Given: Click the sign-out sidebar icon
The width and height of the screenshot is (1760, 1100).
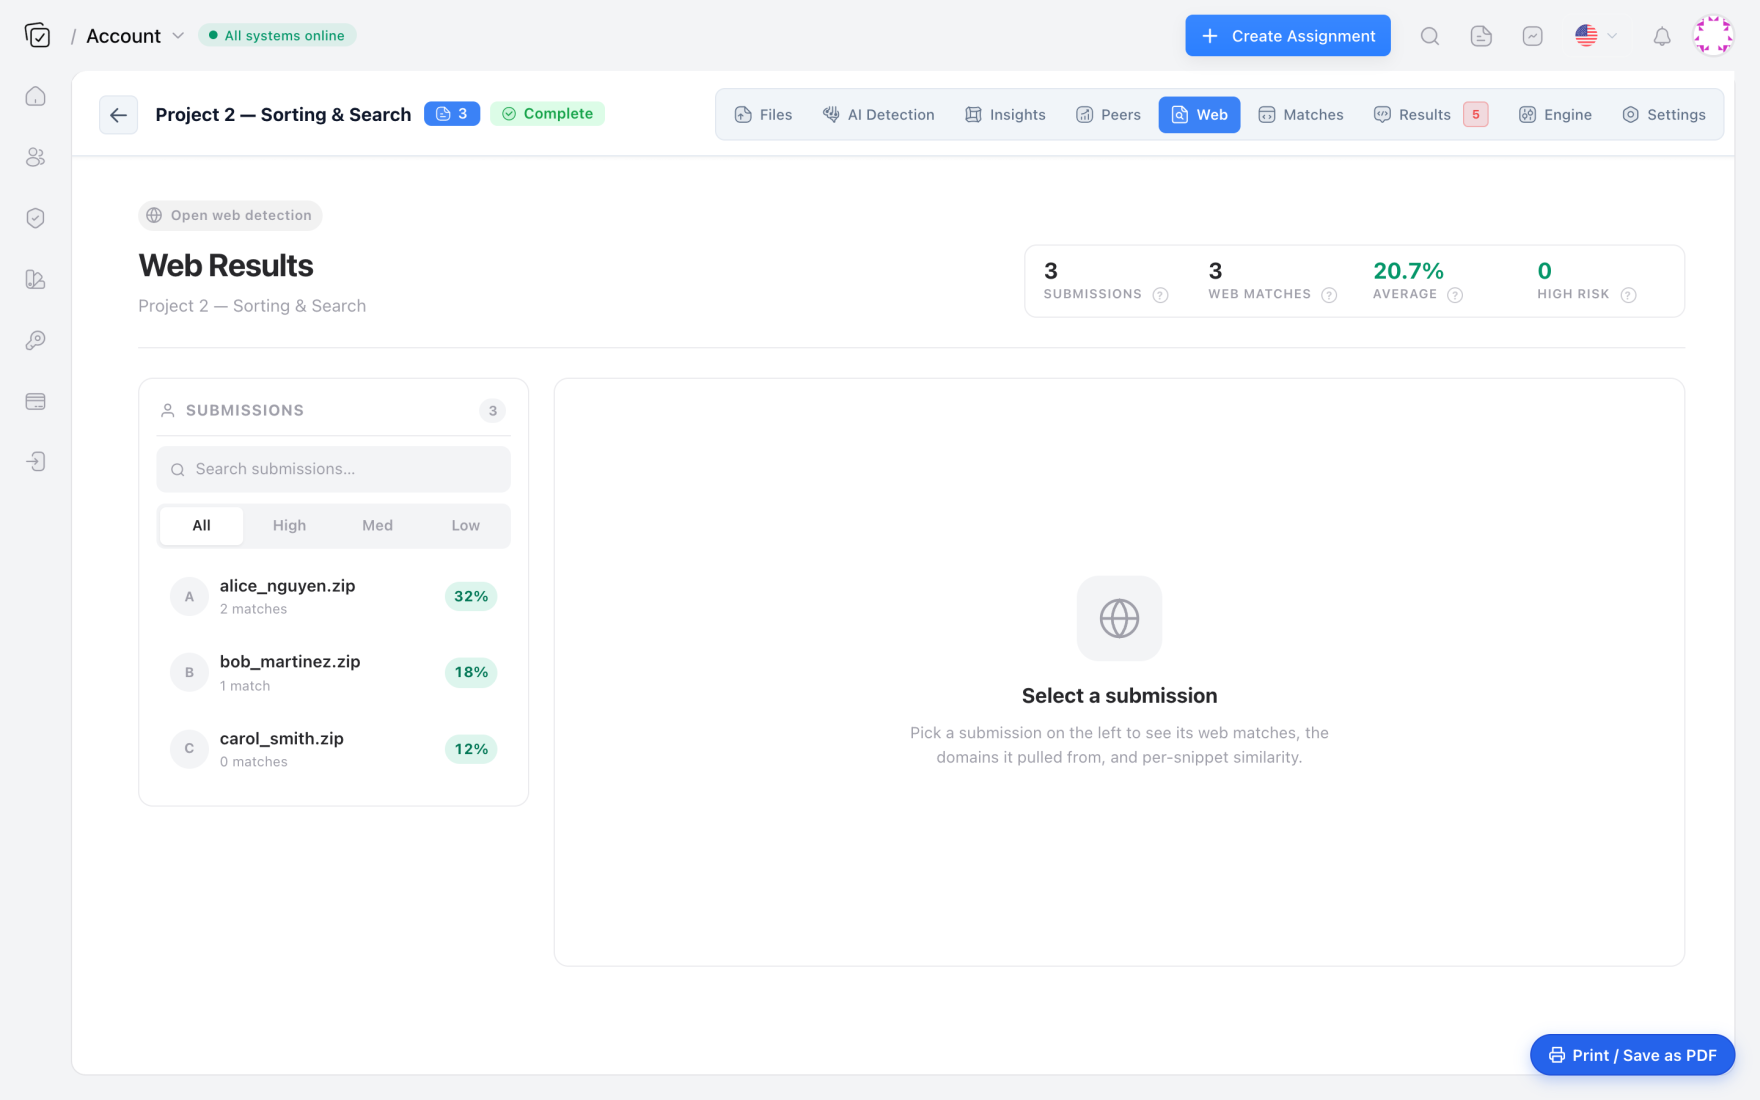Looking at the screenshot, I should tap(36, 461).
